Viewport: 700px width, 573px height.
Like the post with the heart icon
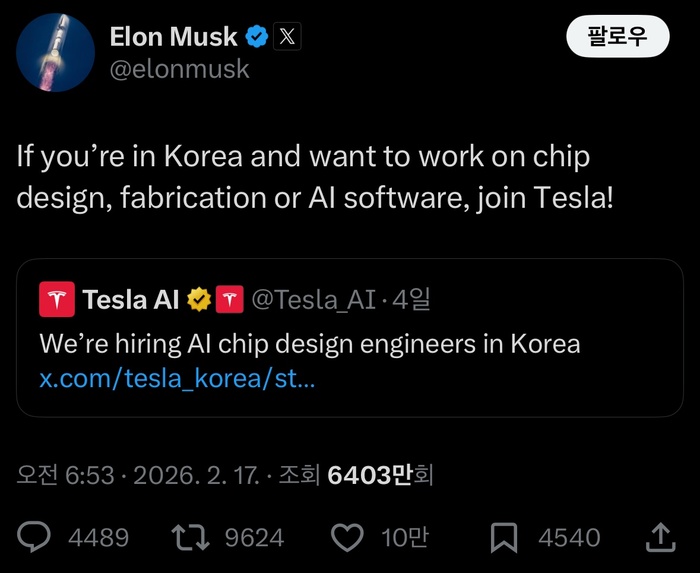347,538
